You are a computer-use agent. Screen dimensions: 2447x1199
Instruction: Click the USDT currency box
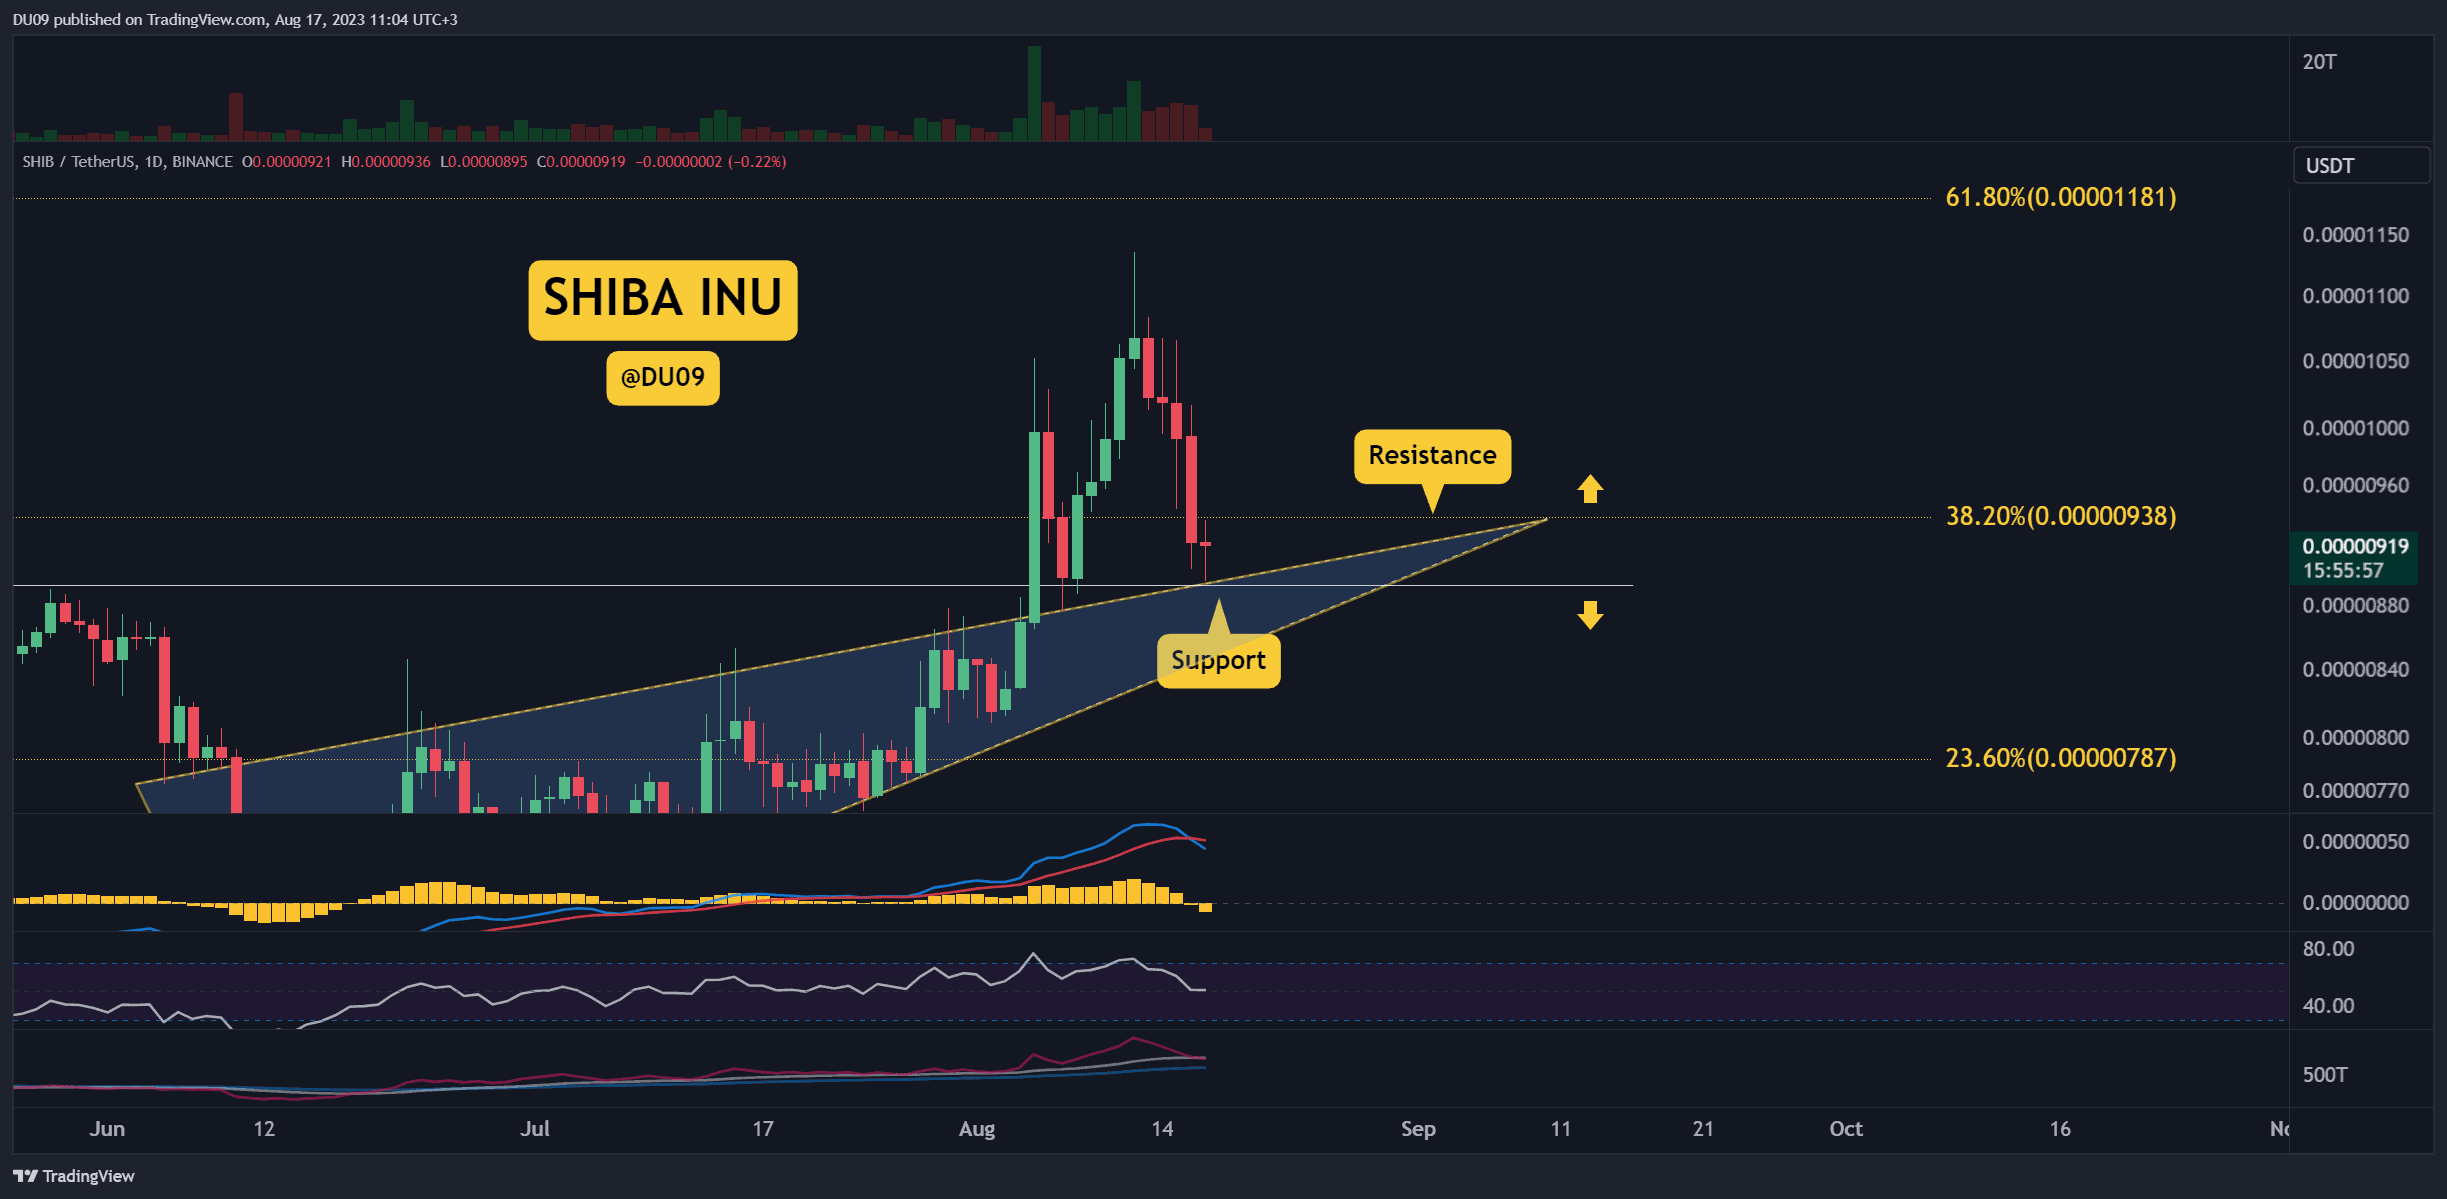click(2360, 166)
